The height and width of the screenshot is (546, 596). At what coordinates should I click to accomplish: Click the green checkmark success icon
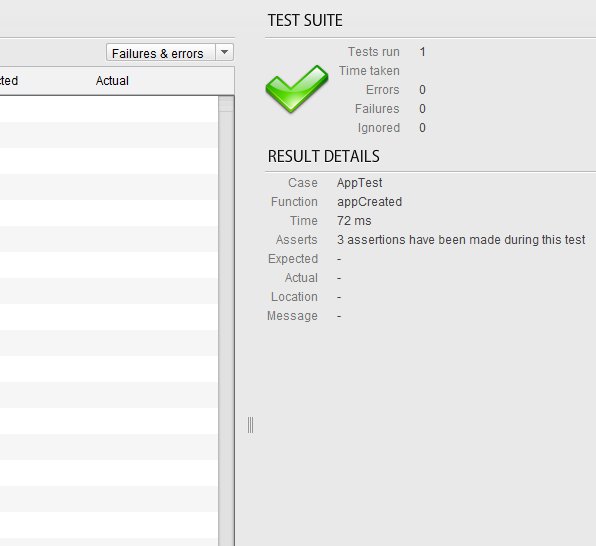pos(296,89)
